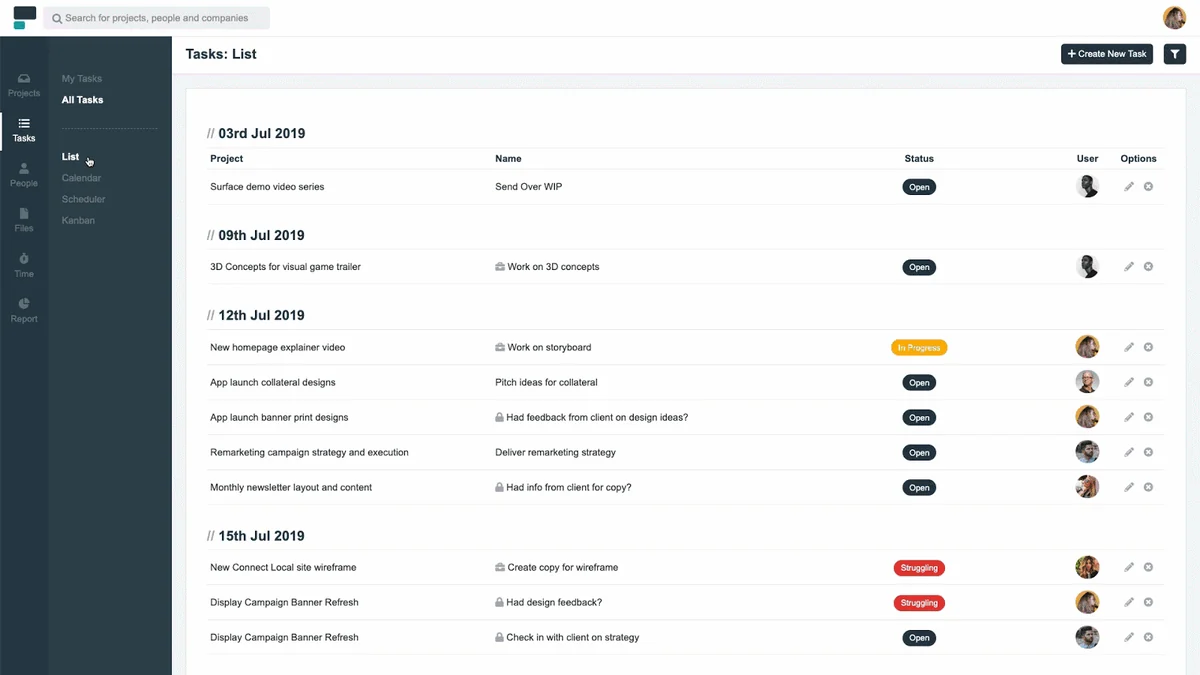Click the "Struggling" badge on "Had design feedback?"
Screen dimensions: 1200x675
(x=919, y=602)
